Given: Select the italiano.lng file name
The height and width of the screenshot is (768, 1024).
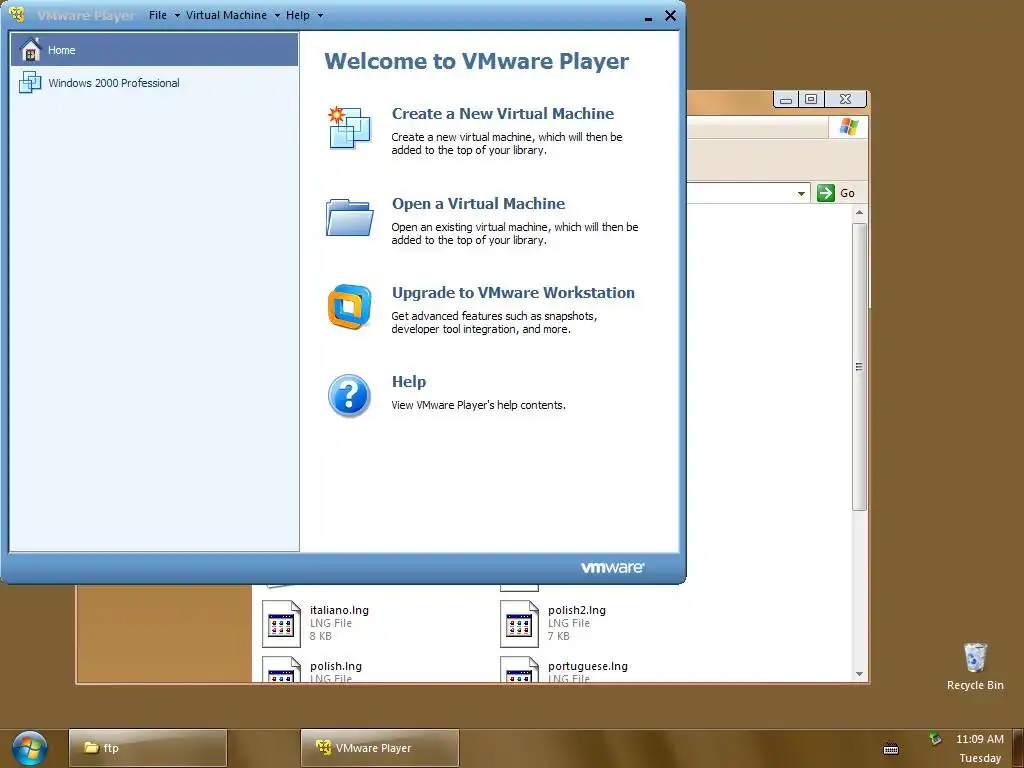Looking at the screenshot, I should point(340,611).
